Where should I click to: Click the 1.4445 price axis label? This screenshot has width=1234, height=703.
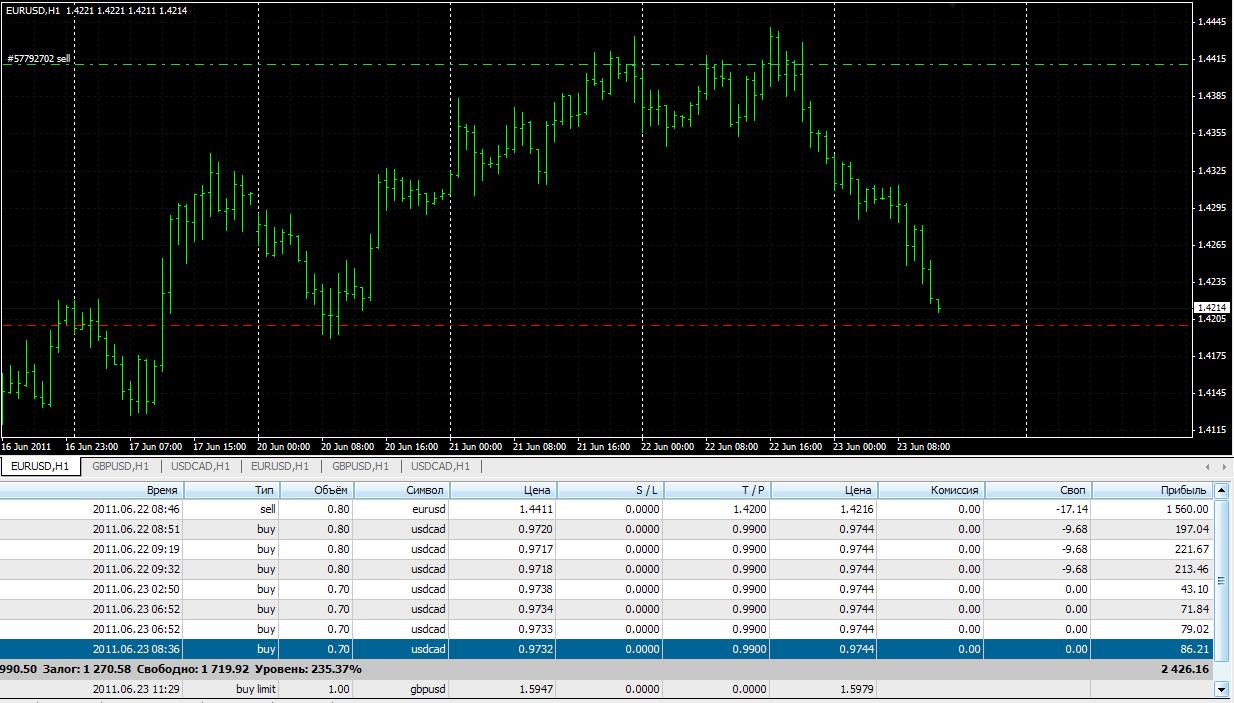point(1212,22)
